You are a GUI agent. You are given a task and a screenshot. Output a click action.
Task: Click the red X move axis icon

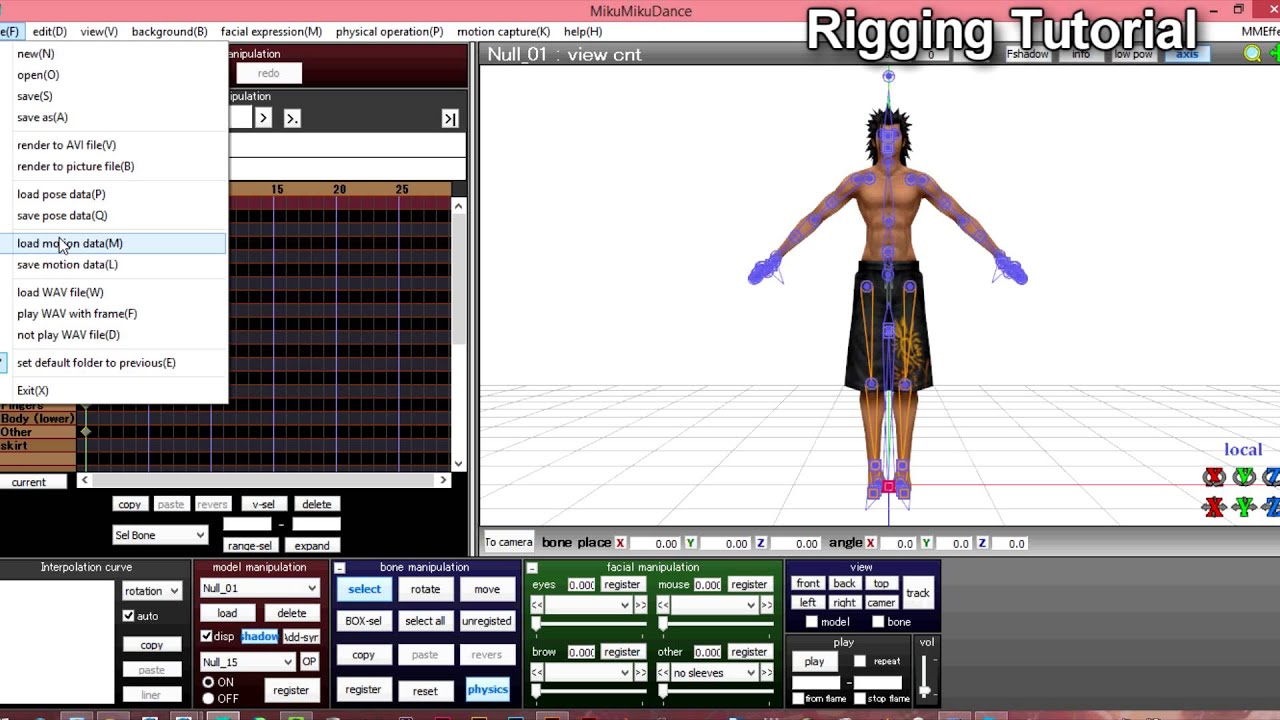pyautogui.click(x=1214, y=507)
